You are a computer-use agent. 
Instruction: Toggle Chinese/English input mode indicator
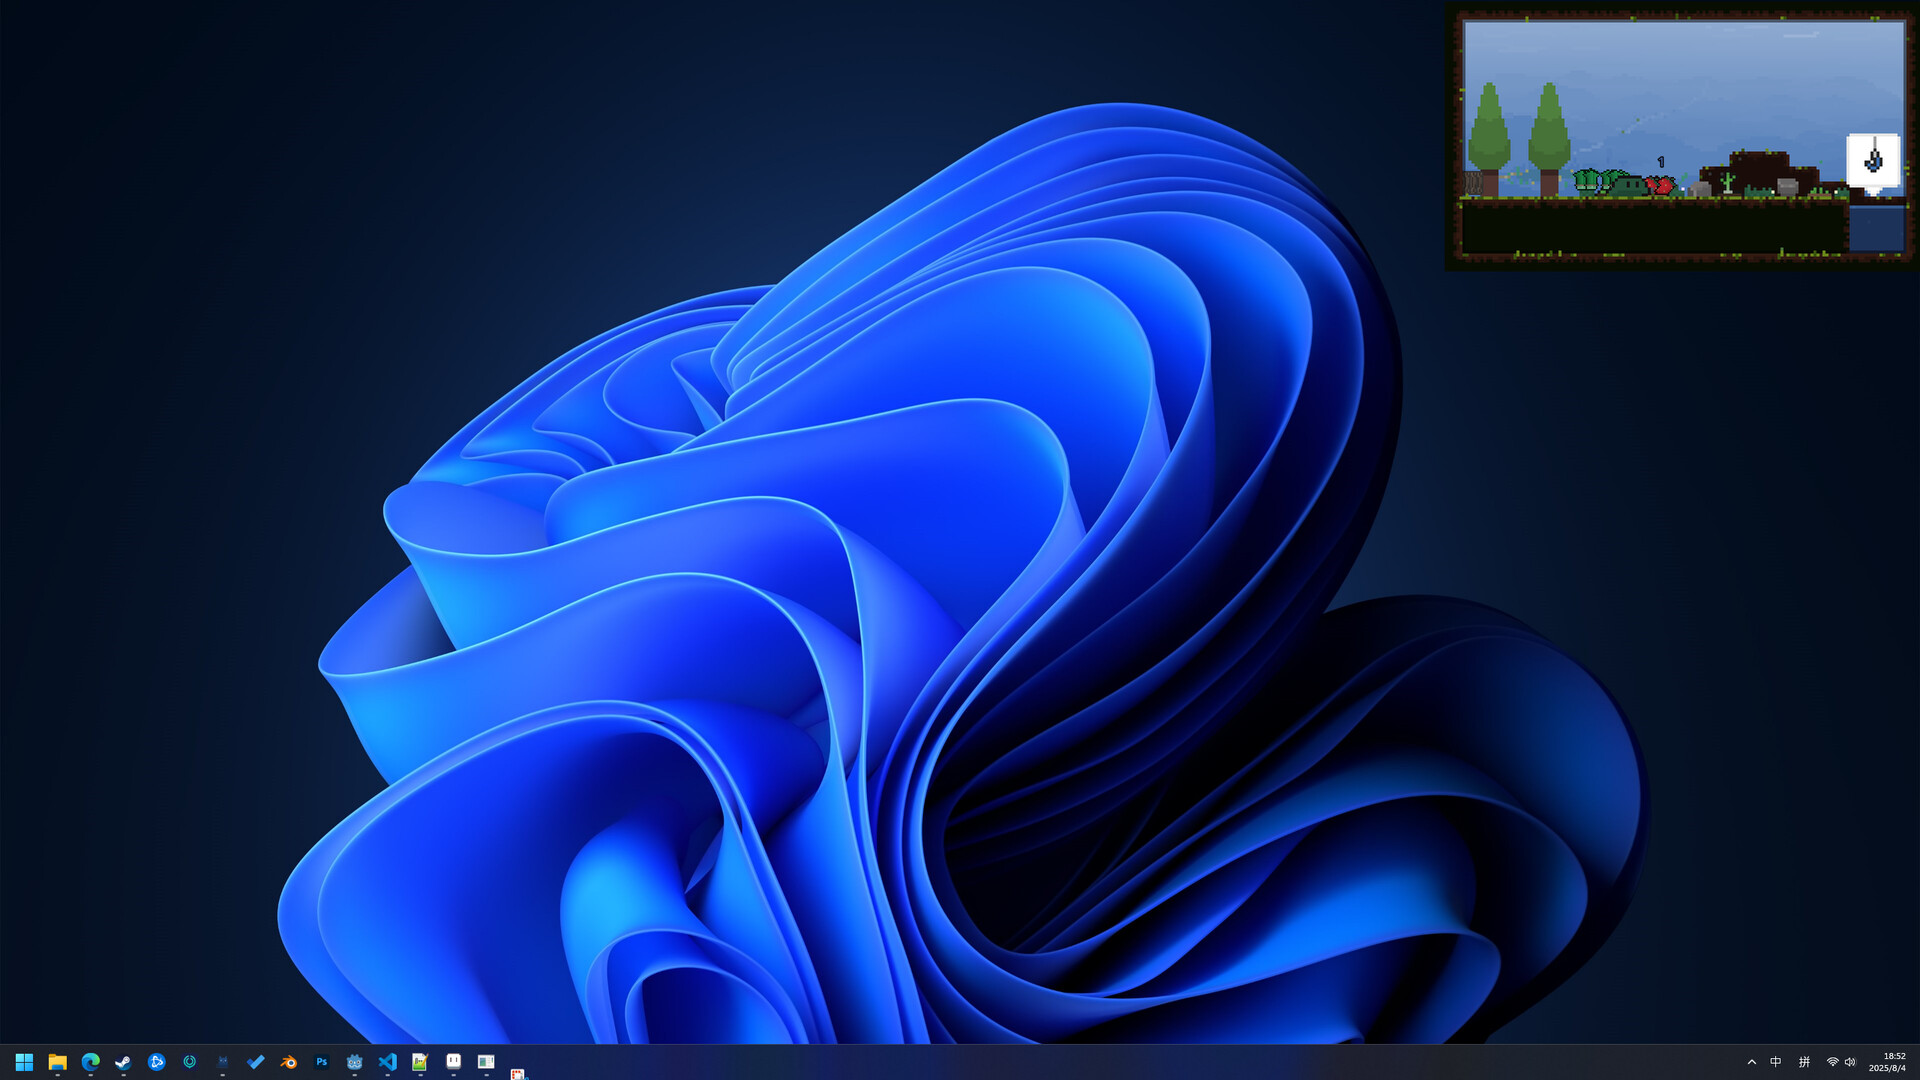tap(1776, 1062)
